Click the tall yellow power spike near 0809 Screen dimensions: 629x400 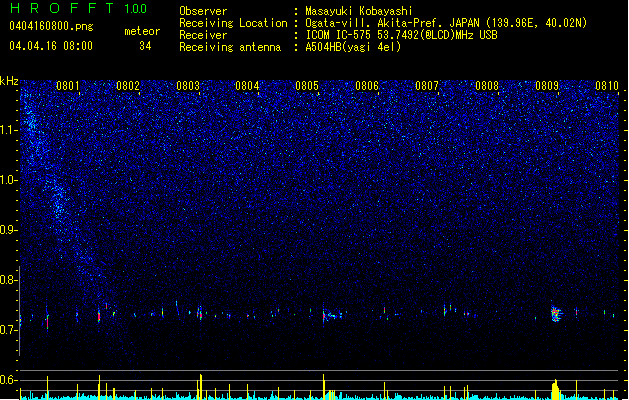click(x=555, y=389)
